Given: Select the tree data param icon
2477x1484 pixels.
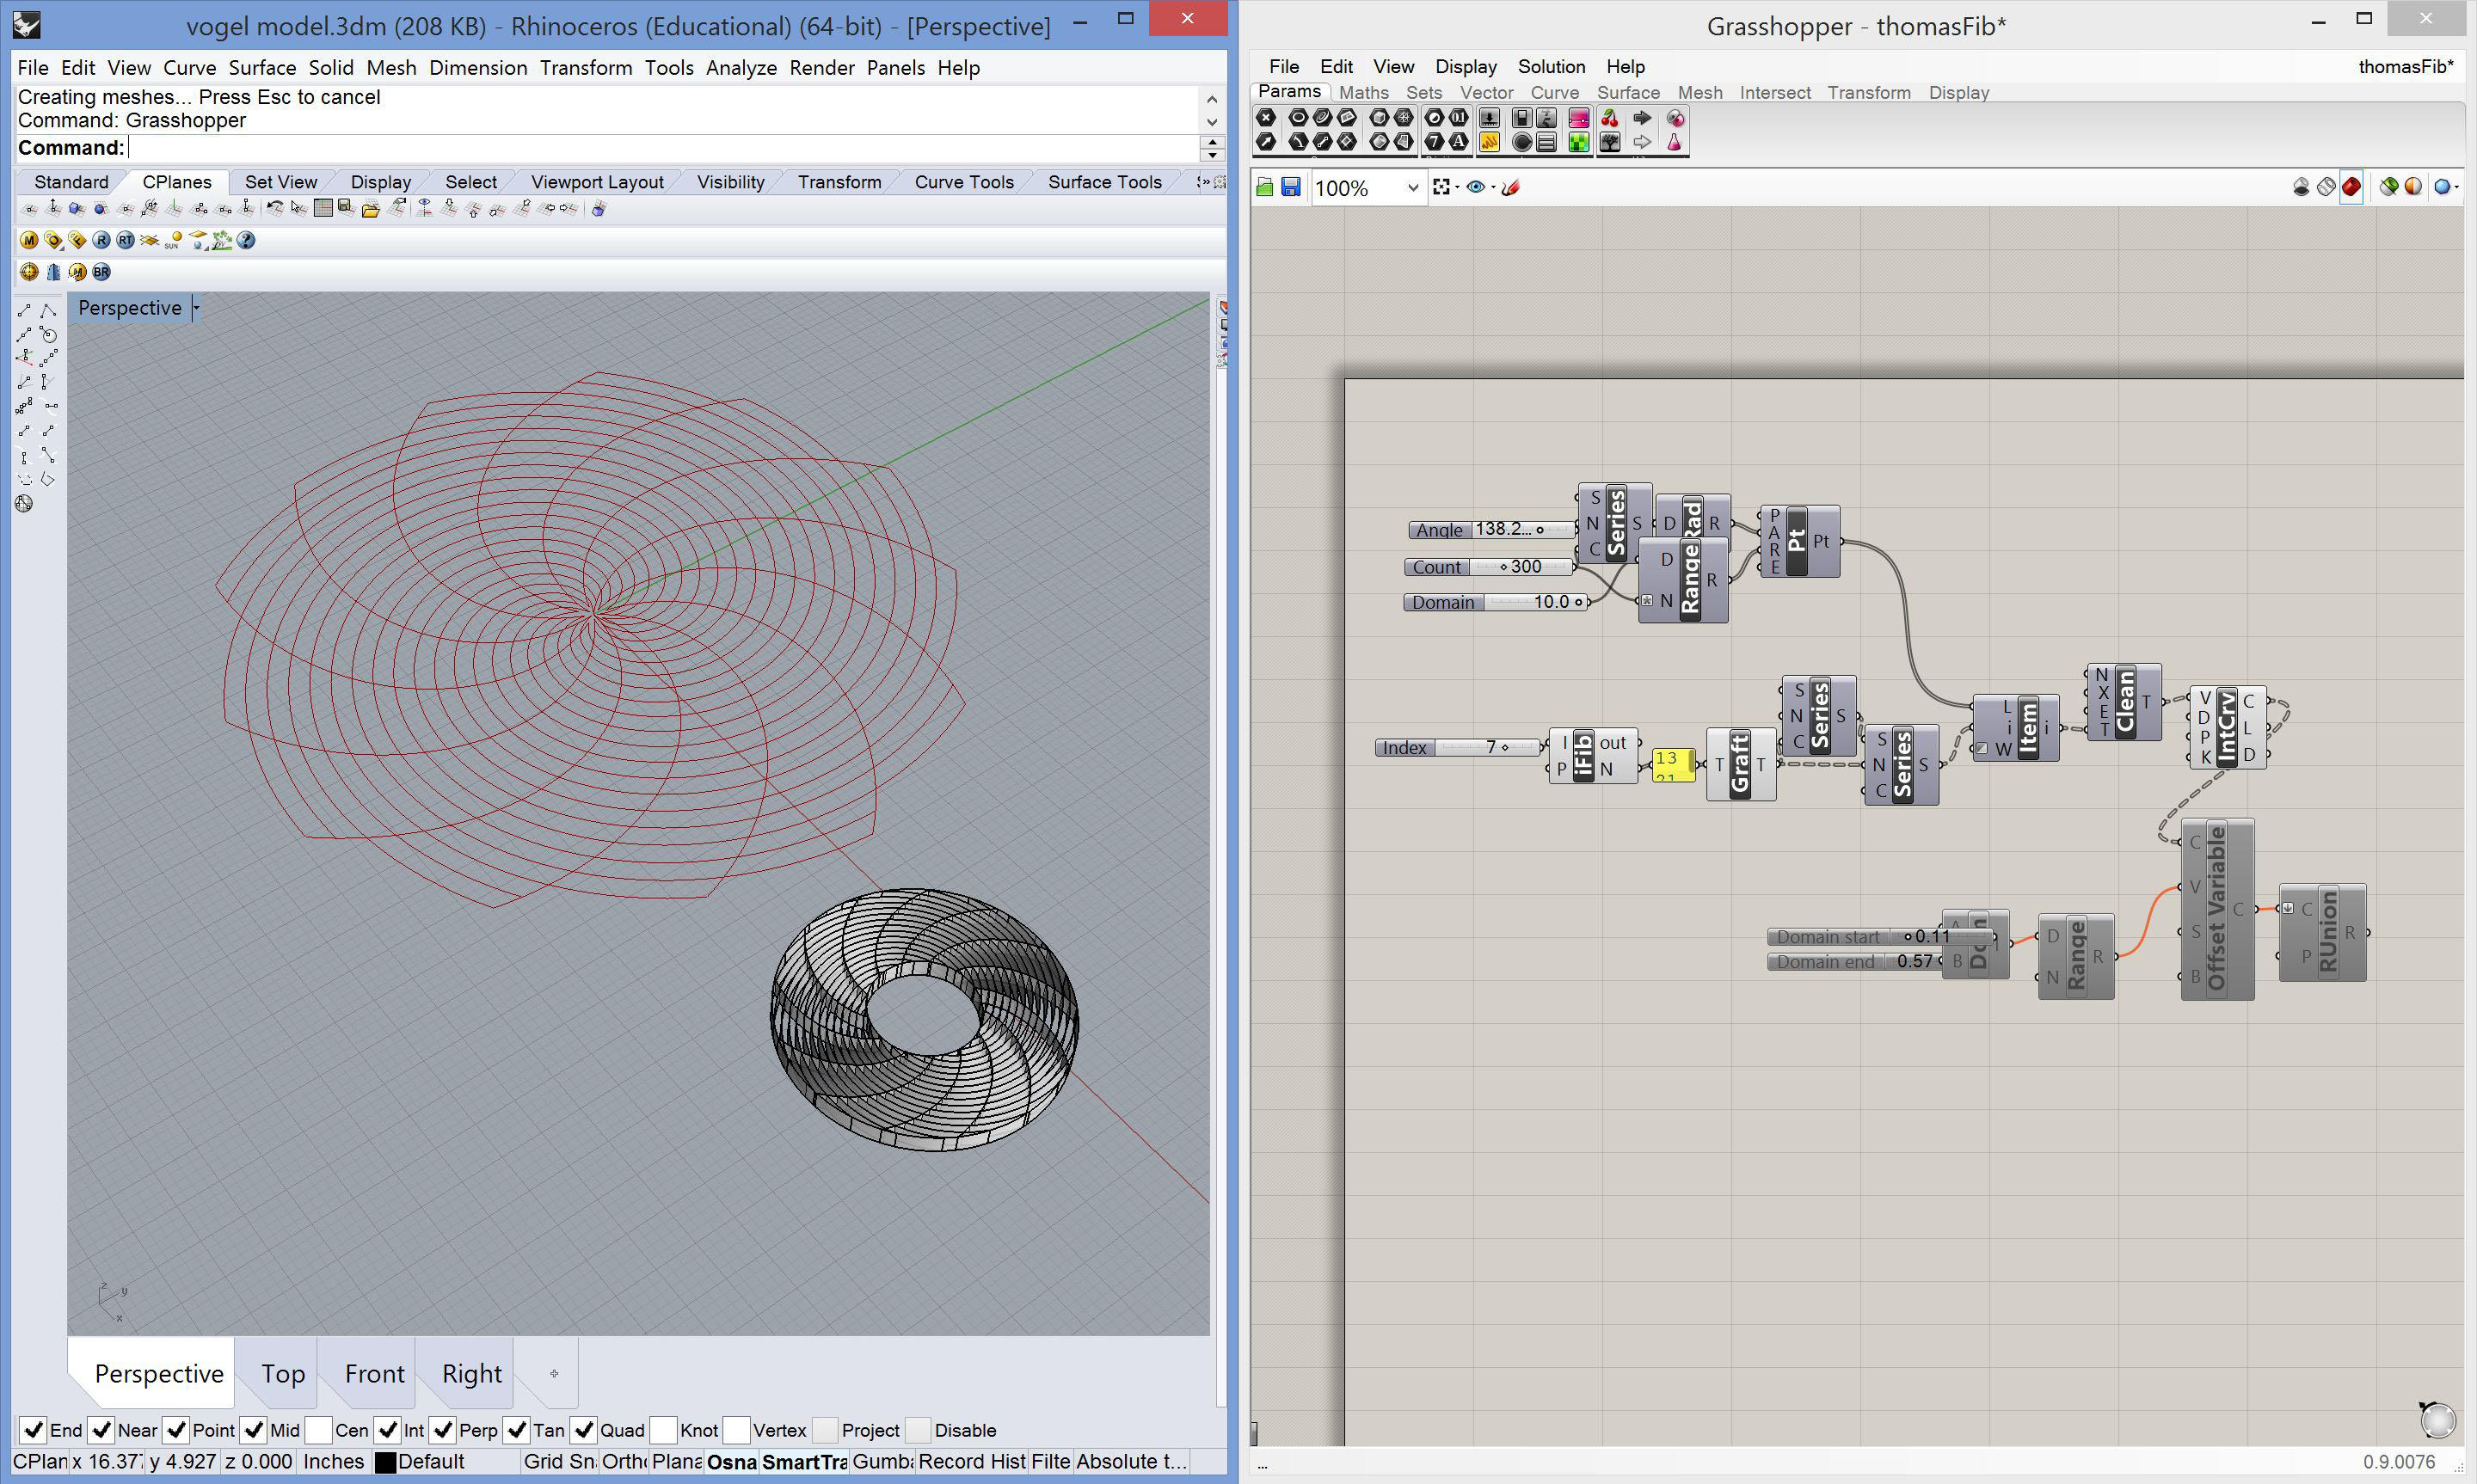Looking at the screenshot, I should pyautogui.click(x=1609, y=143).
